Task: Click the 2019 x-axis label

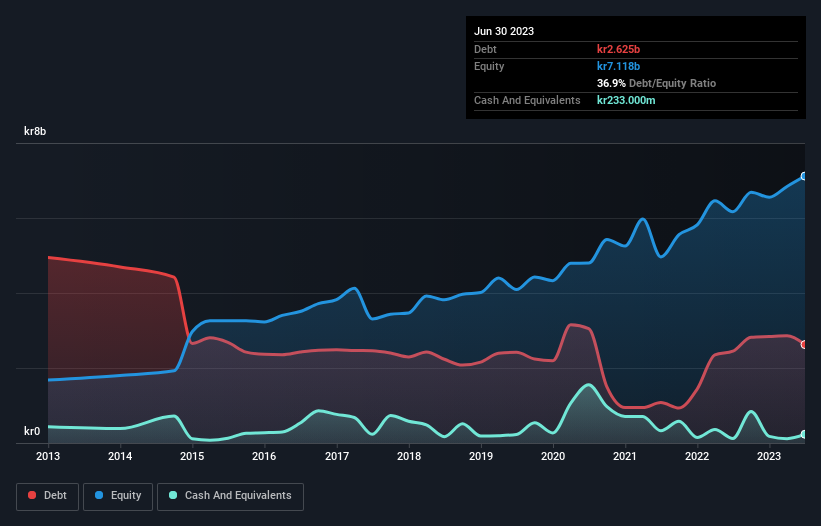Action: point(481,456)
